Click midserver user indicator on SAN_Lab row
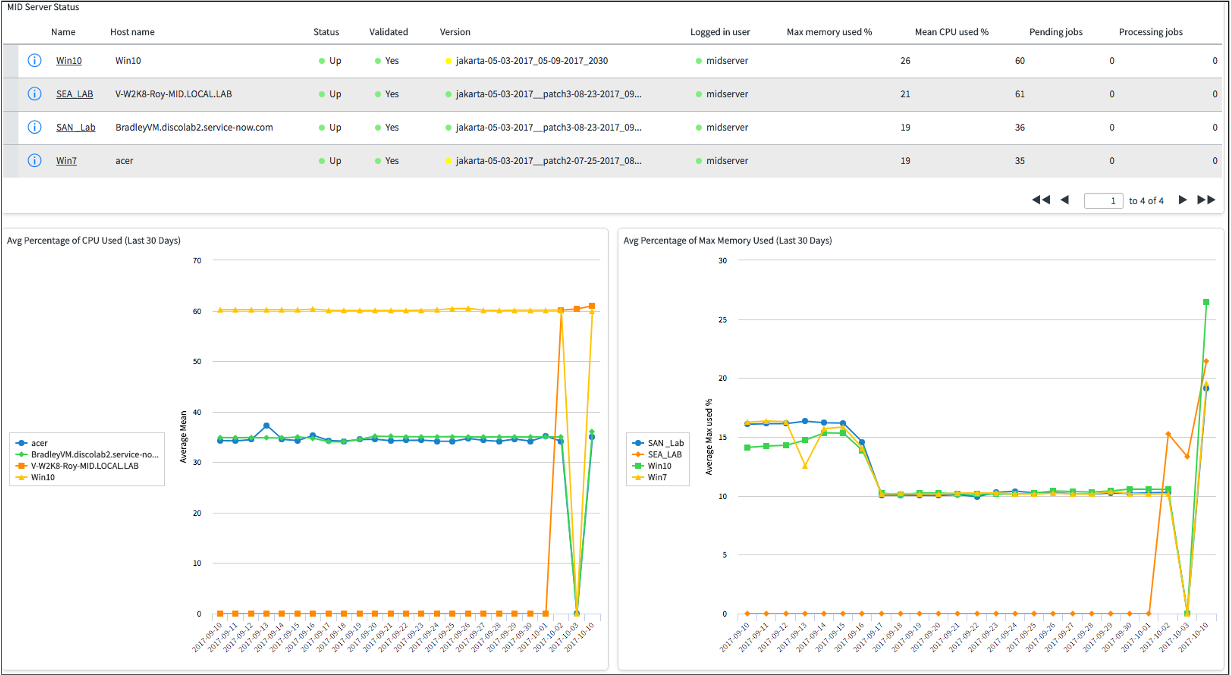 [x=697, y=127]
